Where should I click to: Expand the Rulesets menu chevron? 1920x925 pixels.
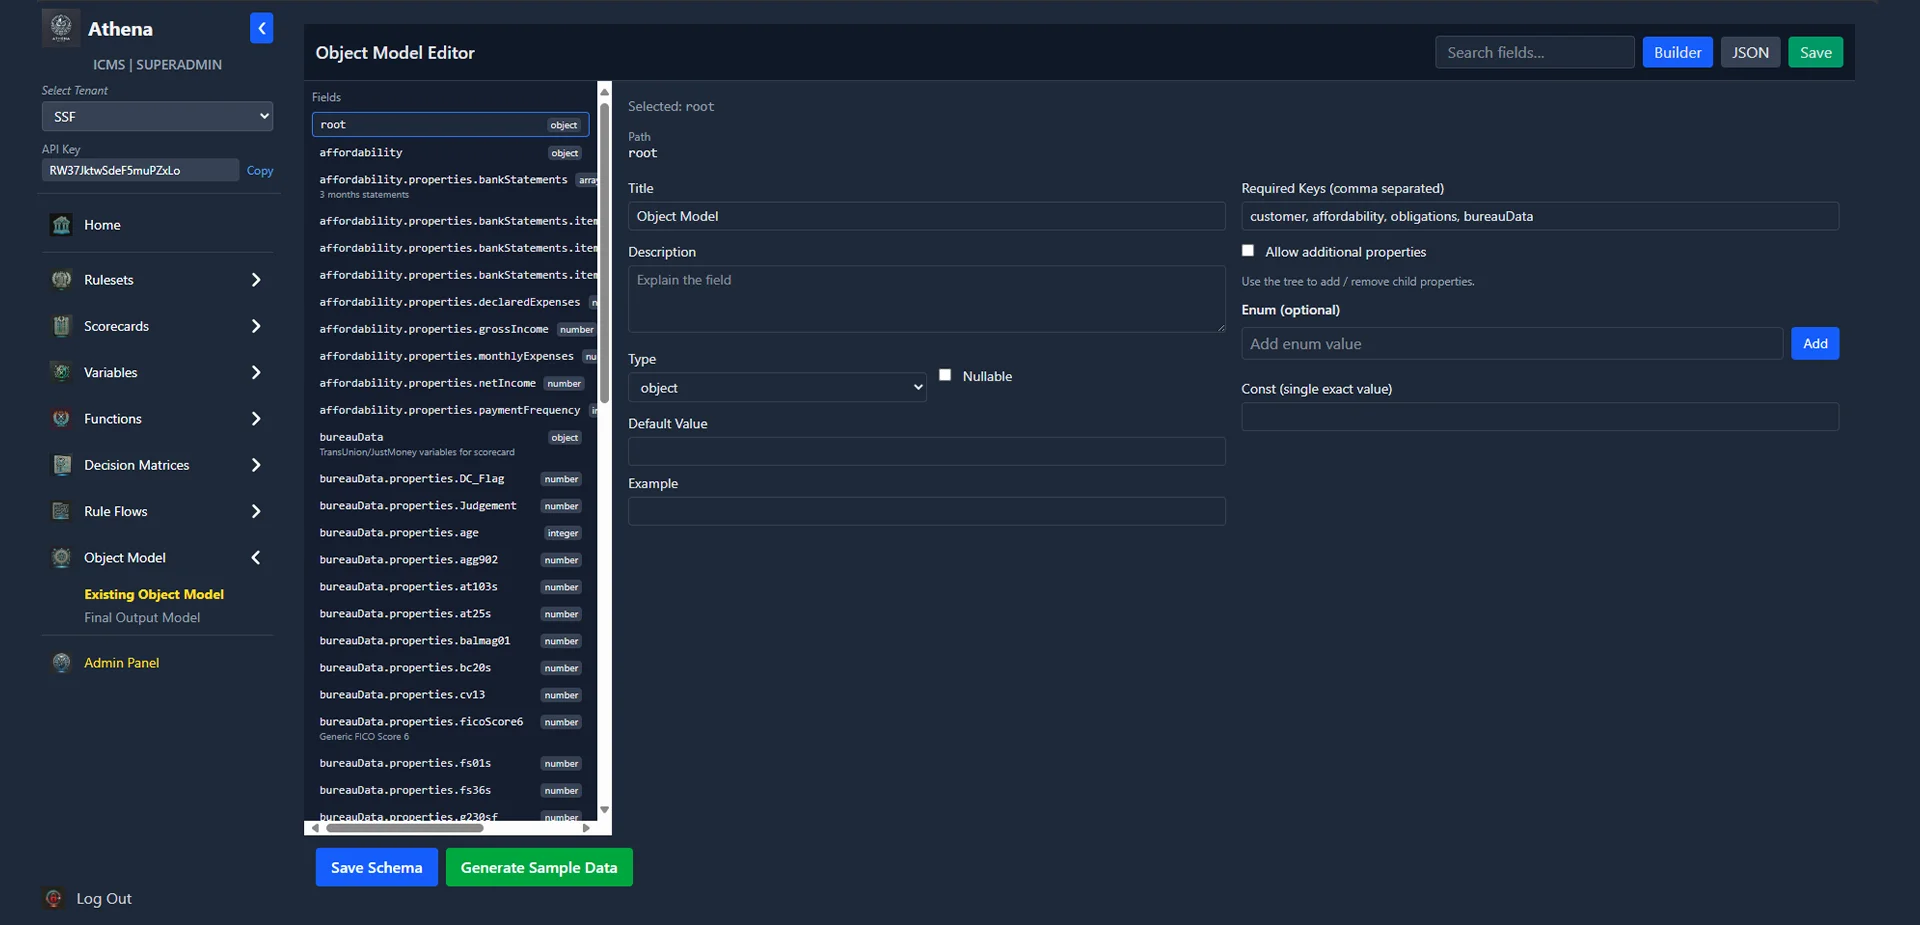pos(256,280)
